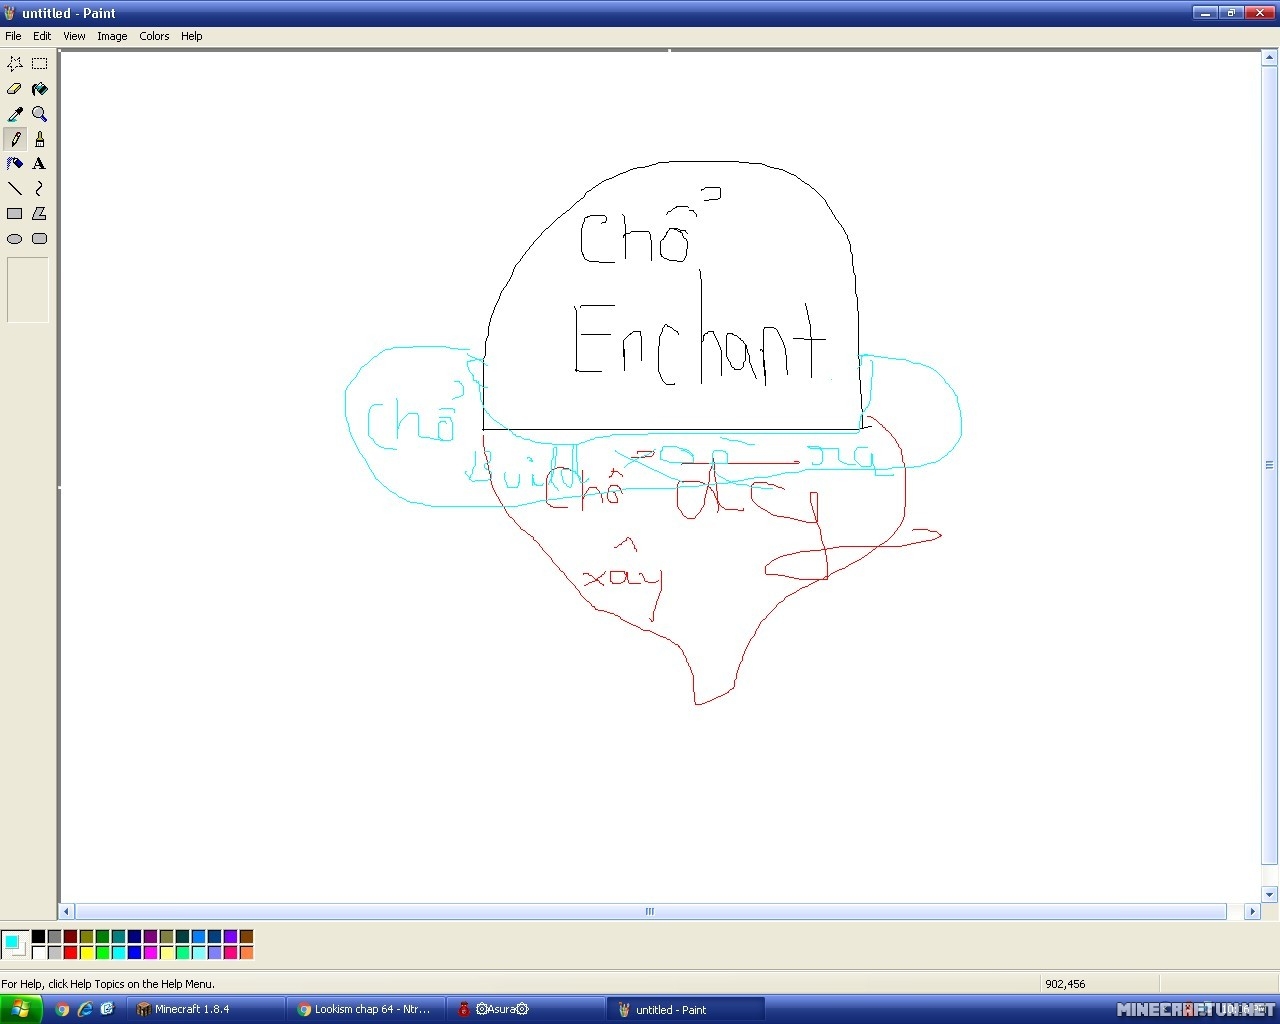Select the Rectangle shape tool
Image resolution: width=1280 pixels, height=1024 pixels.
[x=15, y=214]
